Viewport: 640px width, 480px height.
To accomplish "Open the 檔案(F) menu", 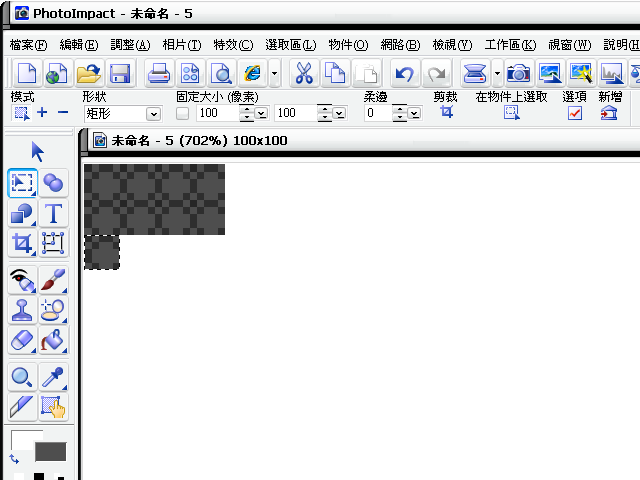I will 28,44.
